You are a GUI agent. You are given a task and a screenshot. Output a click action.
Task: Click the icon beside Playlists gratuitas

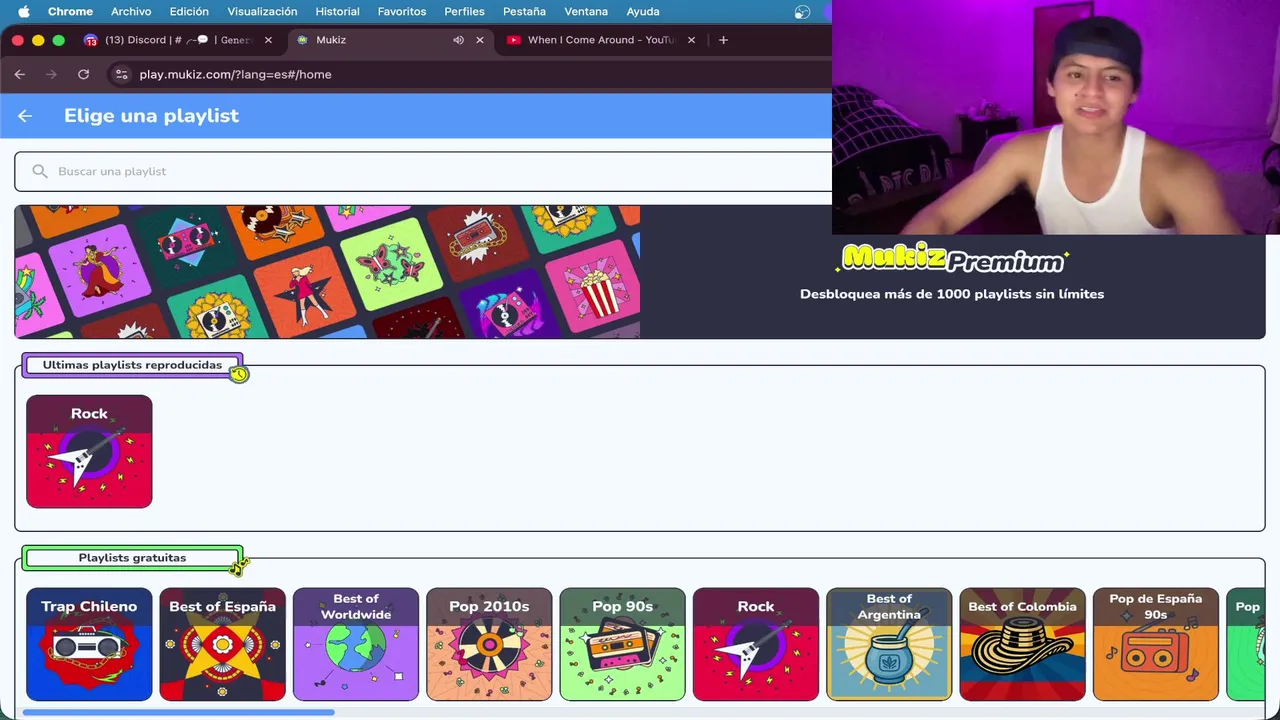tap(238, 567)
